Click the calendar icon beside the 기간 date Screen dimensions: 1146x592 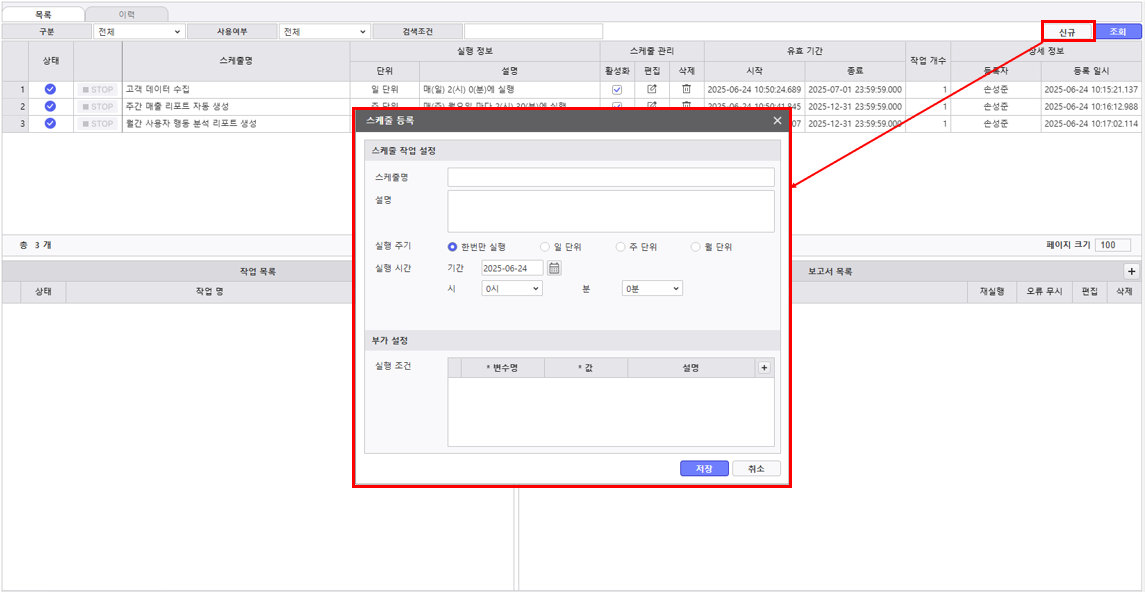click(555, 268)
